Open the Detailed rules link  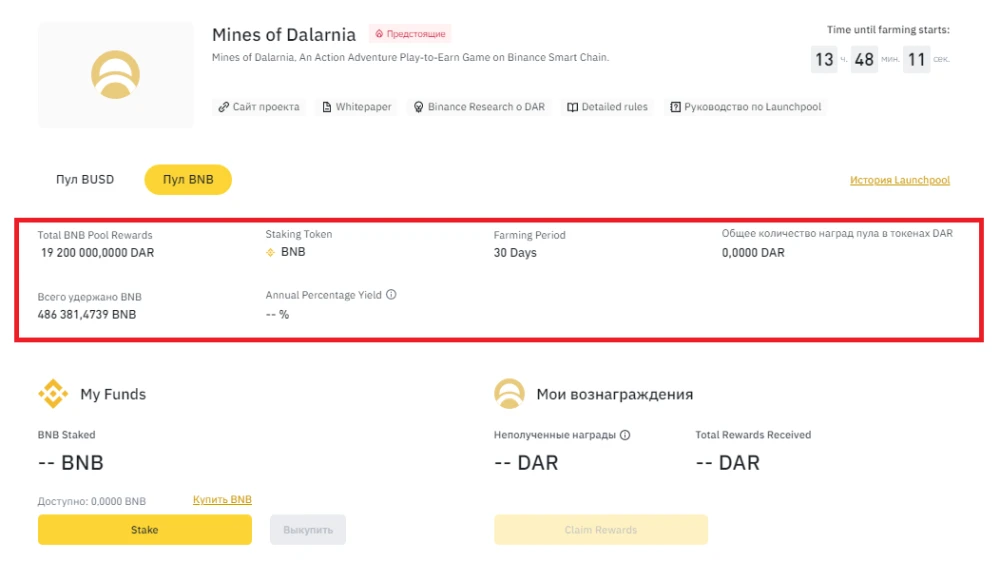(608, 107)
